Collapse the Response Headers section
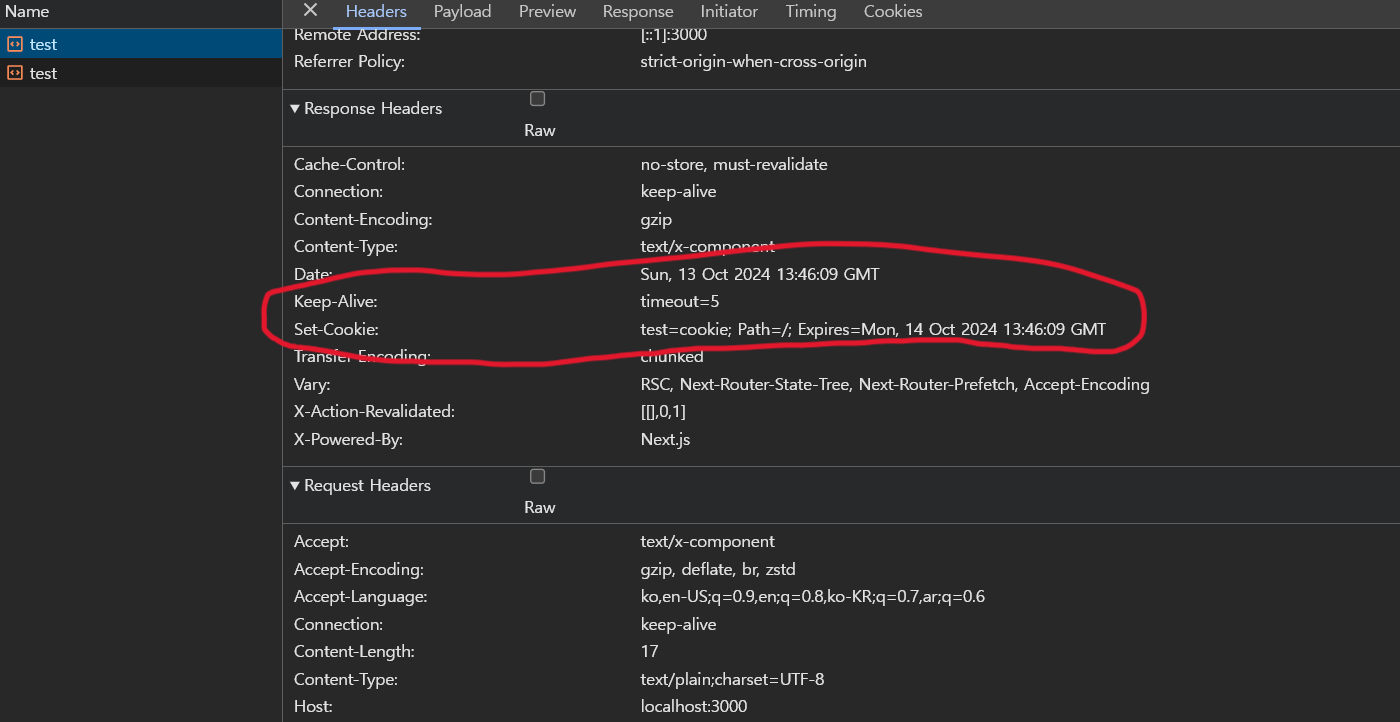Screen dimensions: 1400x722 coord(294,108)
